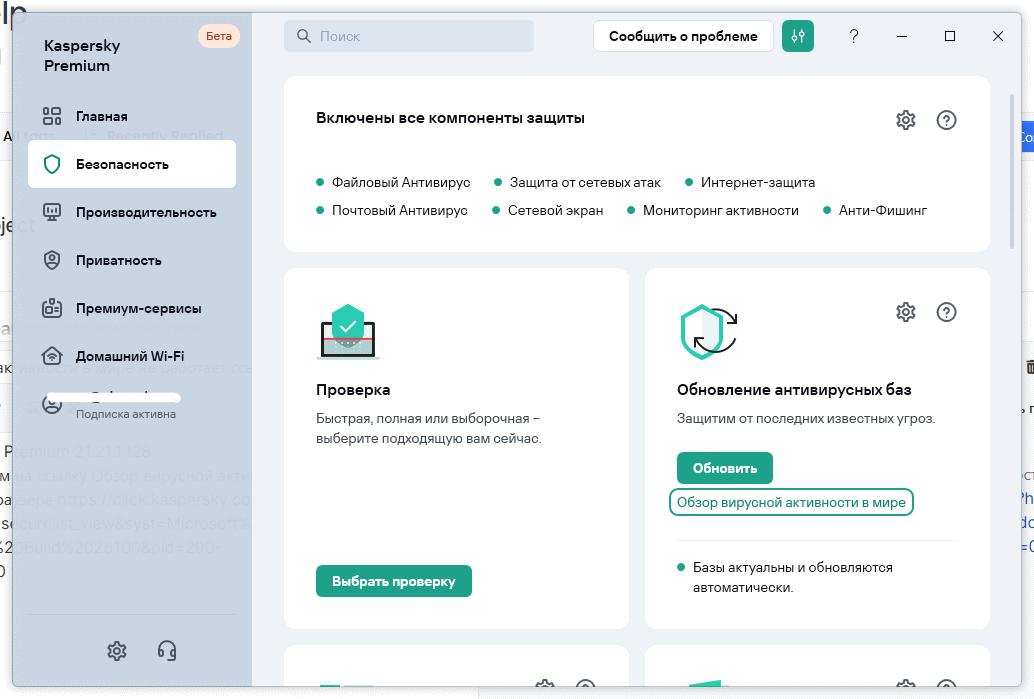This screenshot has width=1034, height=699.
Task: Open the Главная section in the sidebar
Action: (x=132, y=116)
